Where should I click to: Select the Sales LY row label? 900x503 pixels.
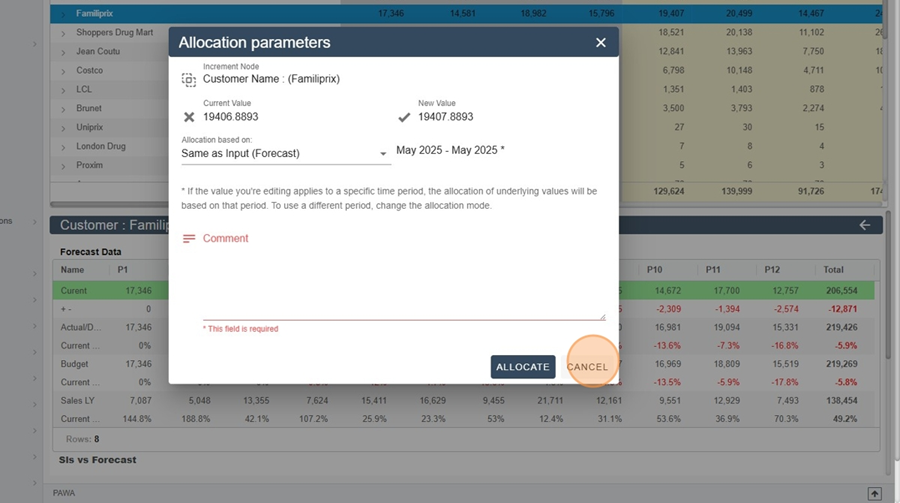(78, 401)
